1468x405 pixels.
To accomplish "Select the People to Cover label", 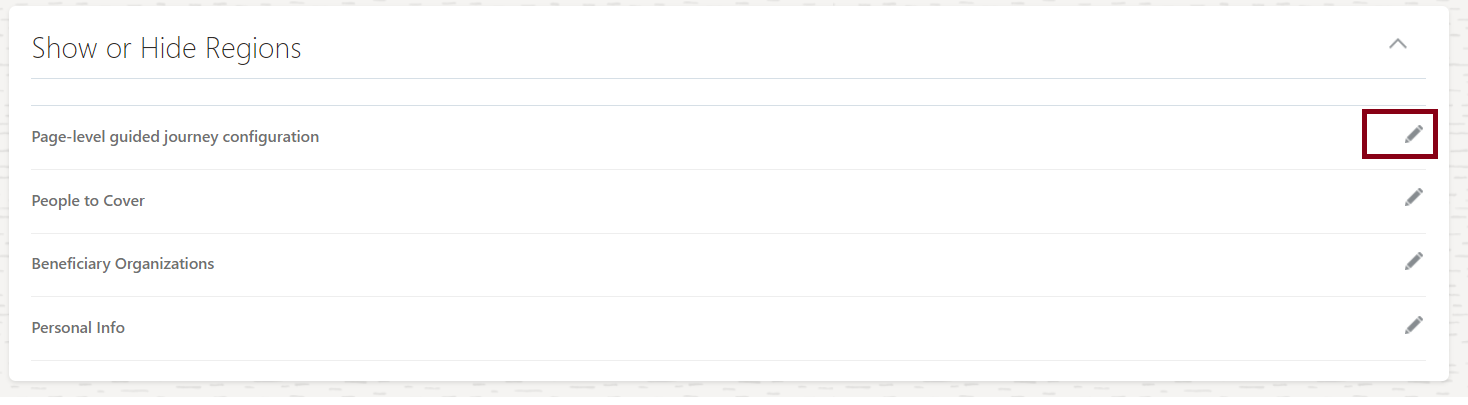I will 88,201.
